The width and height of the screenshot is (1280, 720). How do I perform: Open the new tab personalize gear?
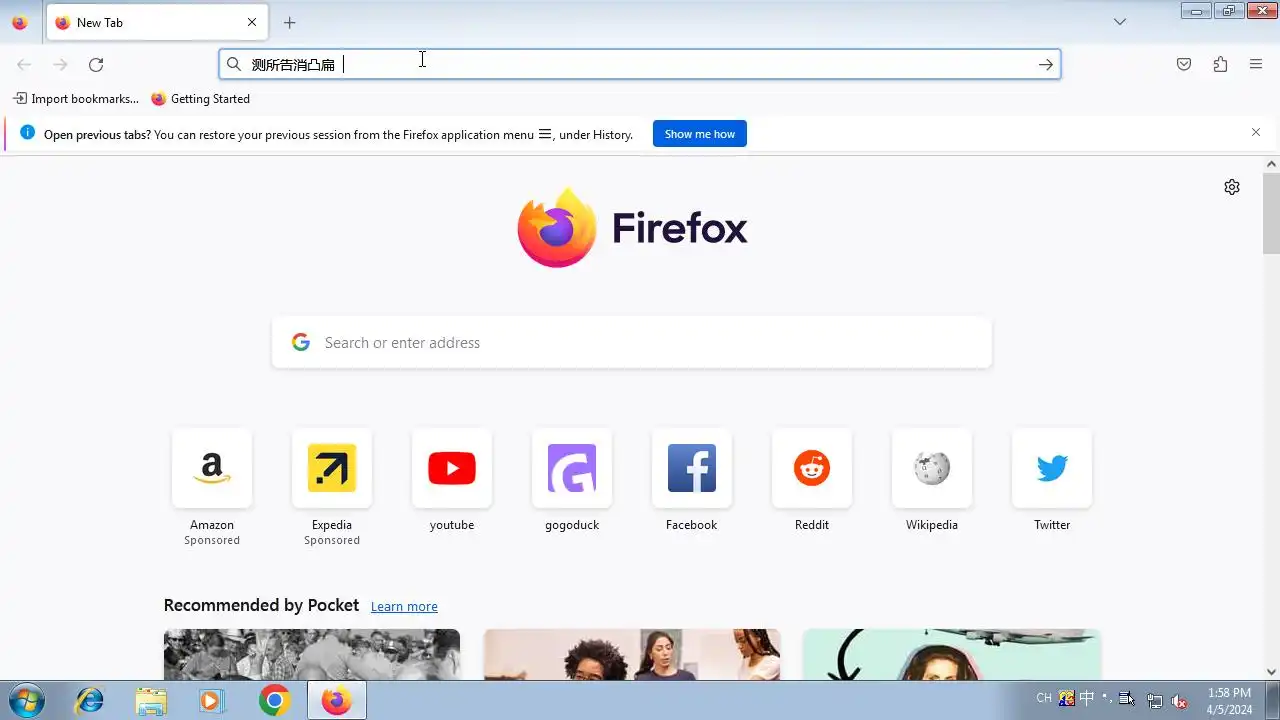(1232, 187)
